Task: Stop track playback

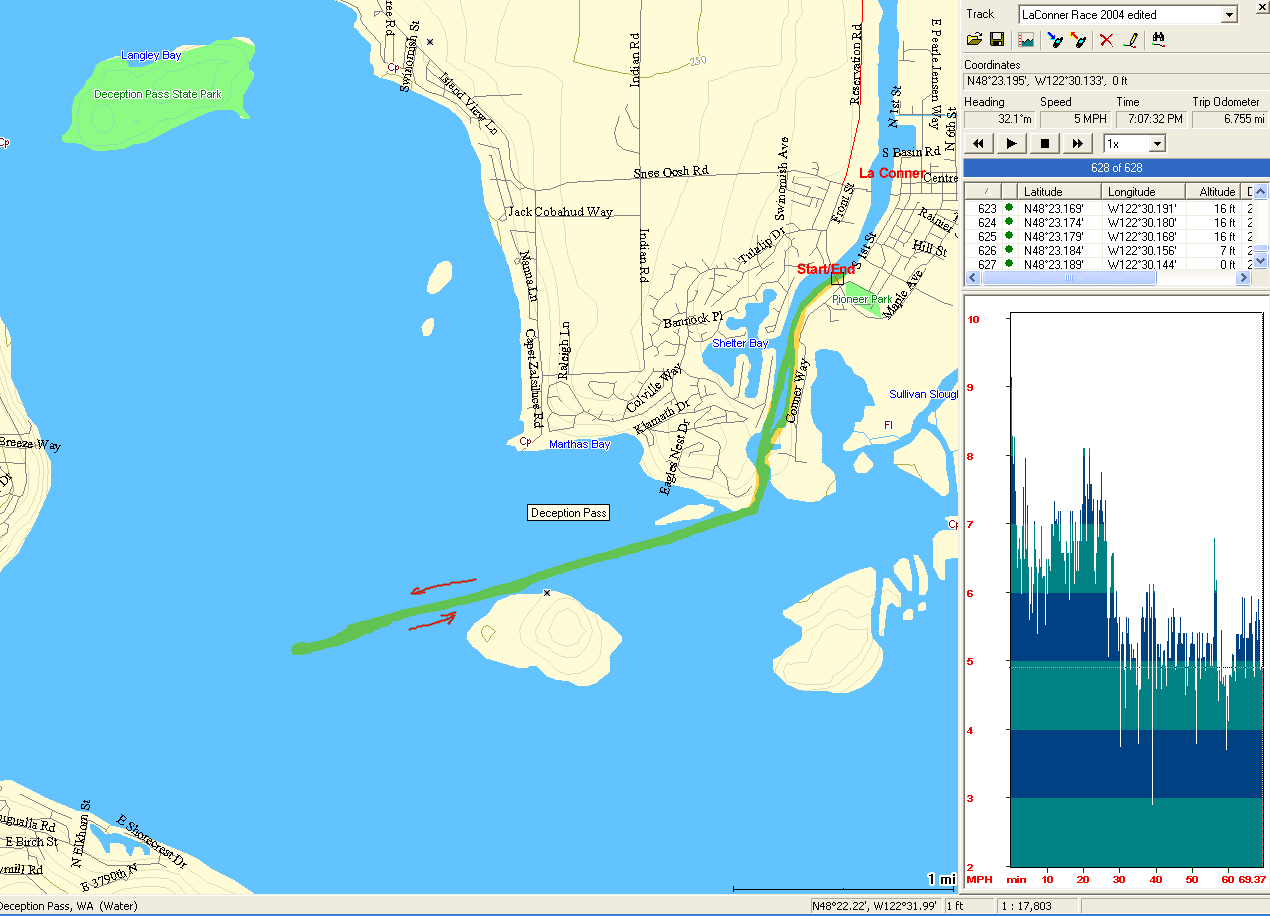Action: pyautogui.click(x=1044, y=144)
